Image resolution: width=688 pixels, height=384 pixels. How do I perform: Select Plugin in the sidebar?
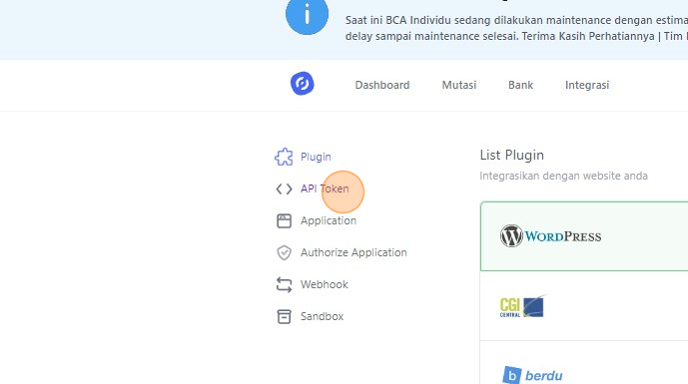pos(315,157)
